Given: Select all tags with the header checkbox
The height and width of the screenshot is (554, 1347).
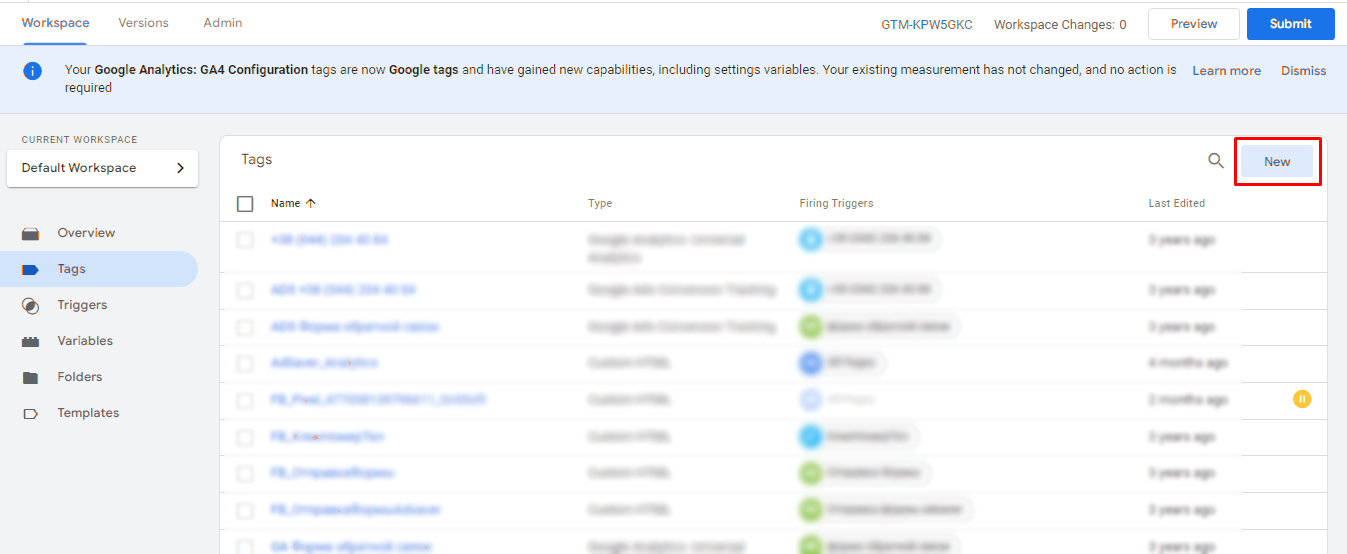Looking at the screenshot, I should [x=245, y=204].
